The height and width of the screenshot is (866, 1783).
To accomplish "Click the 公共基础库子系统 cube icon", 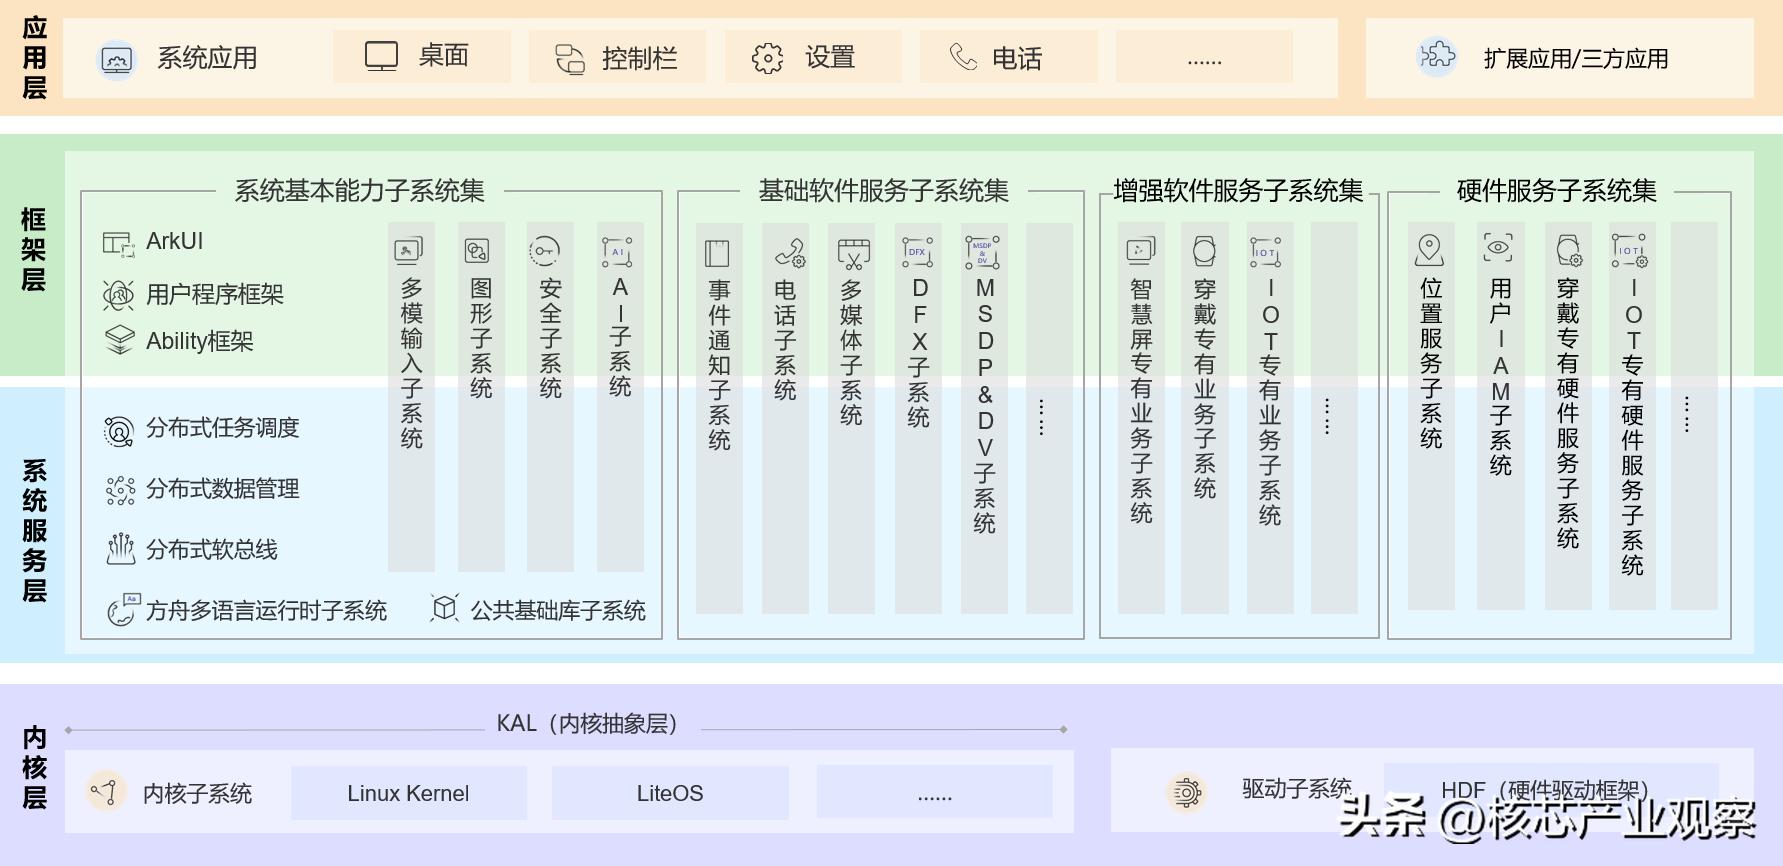I will tap(444, 607).
